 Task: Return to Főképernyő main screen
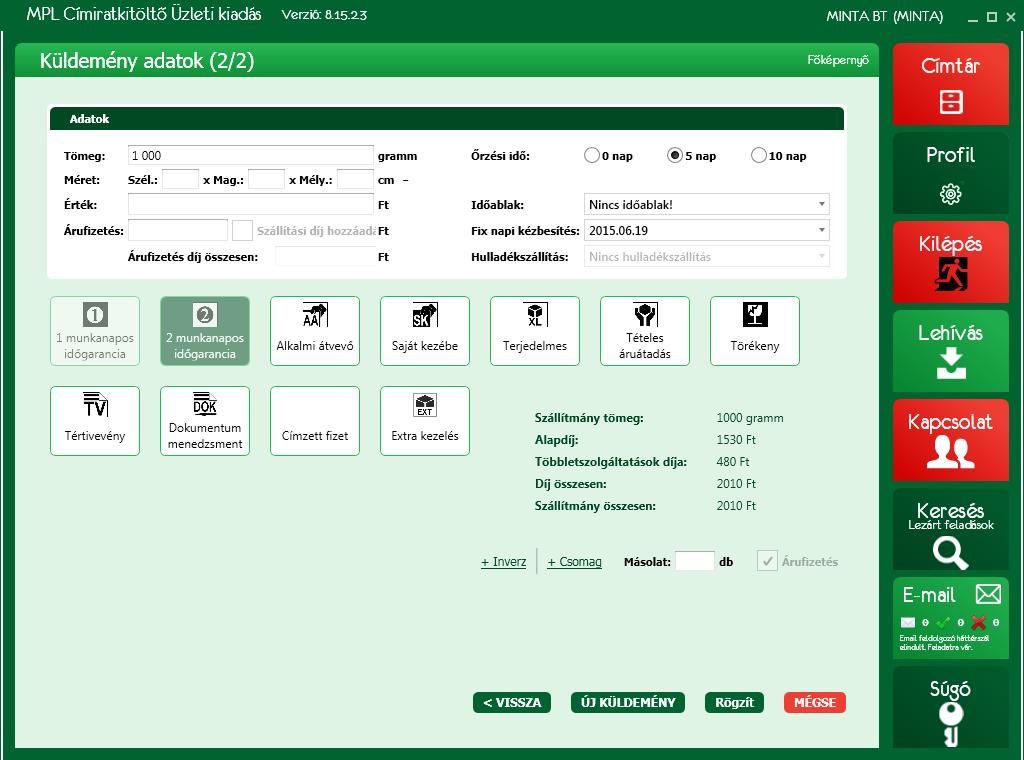point(838,60)
